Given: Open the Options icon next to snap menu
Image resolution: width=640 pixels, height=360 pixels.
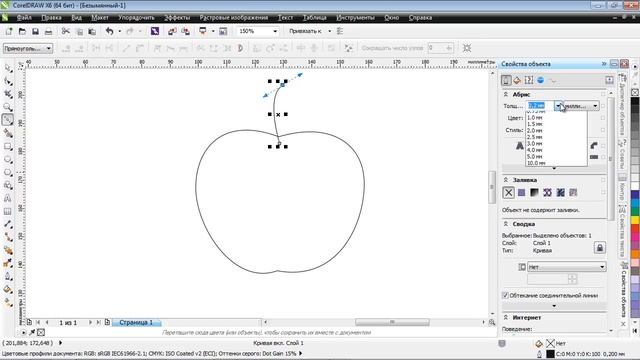Looking at the screenshot, I should click(x=340, y=31).
